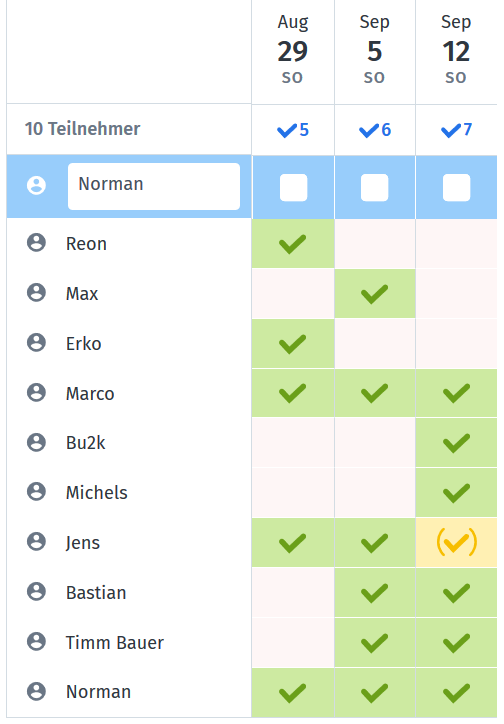Click the user icon in the highlighted input row

(36, 186)
